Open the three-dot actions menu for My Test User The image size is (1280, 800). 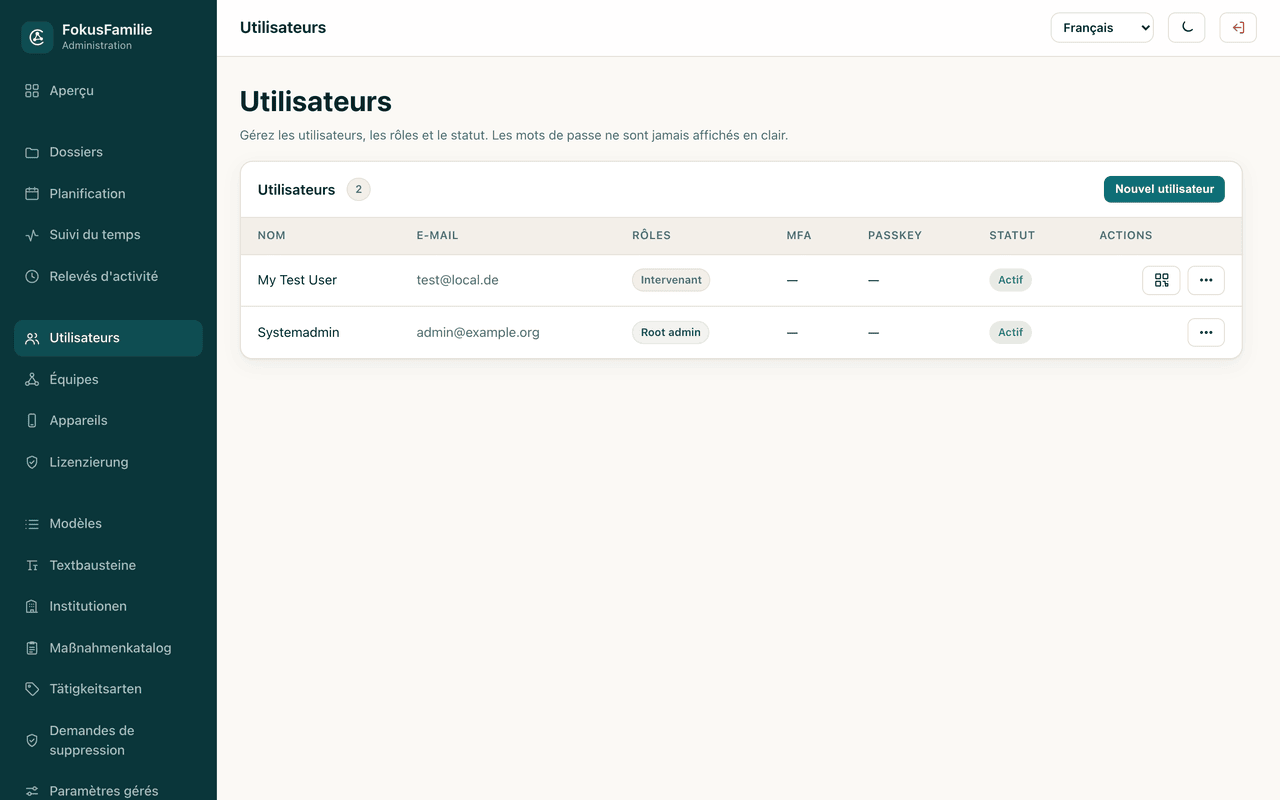pyautogui.click(x=1206, y=280)
